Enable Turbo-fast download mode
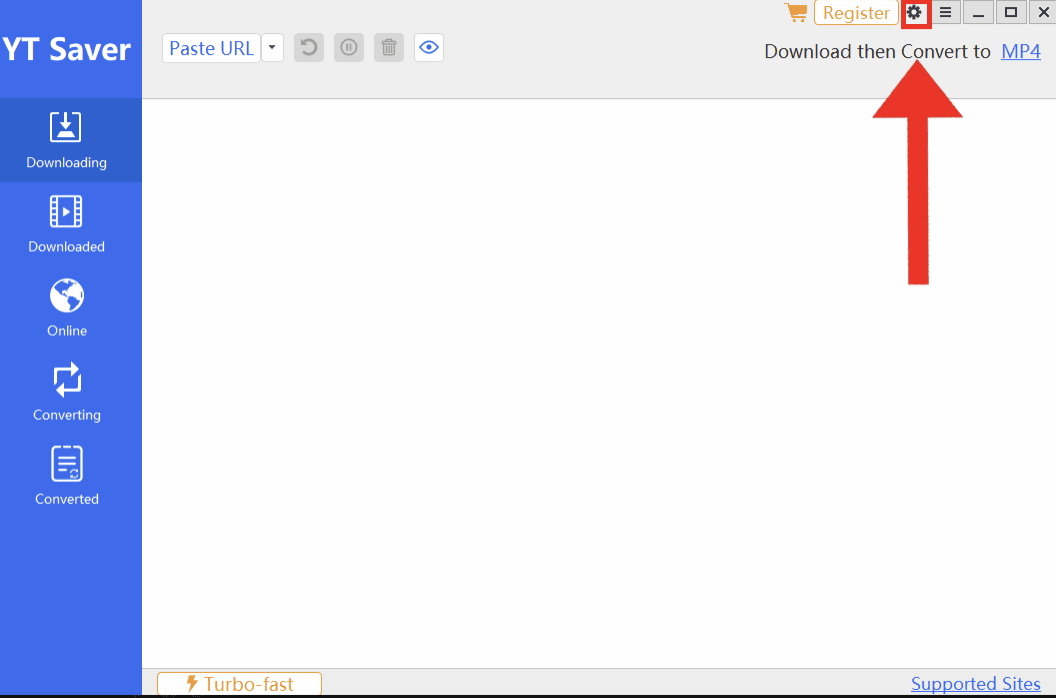This screenshot has width=1056, height=698. [239, 684]
